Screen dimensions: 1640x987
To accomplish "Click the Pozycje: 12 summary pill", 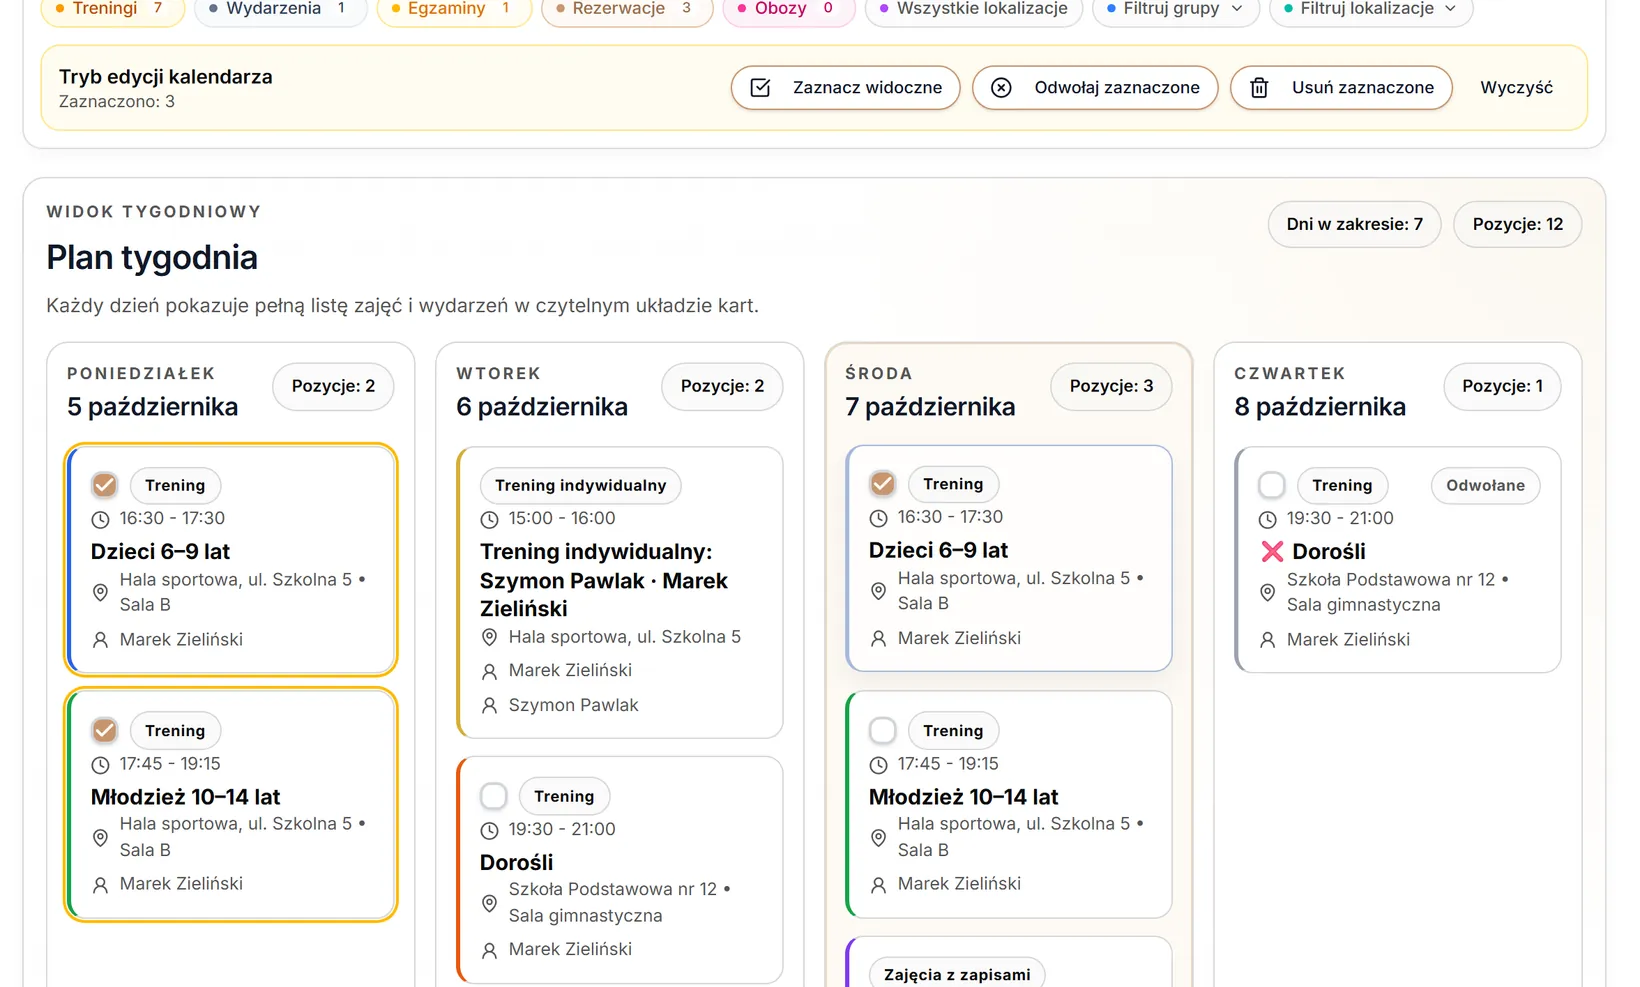I will coord(1517,224).
